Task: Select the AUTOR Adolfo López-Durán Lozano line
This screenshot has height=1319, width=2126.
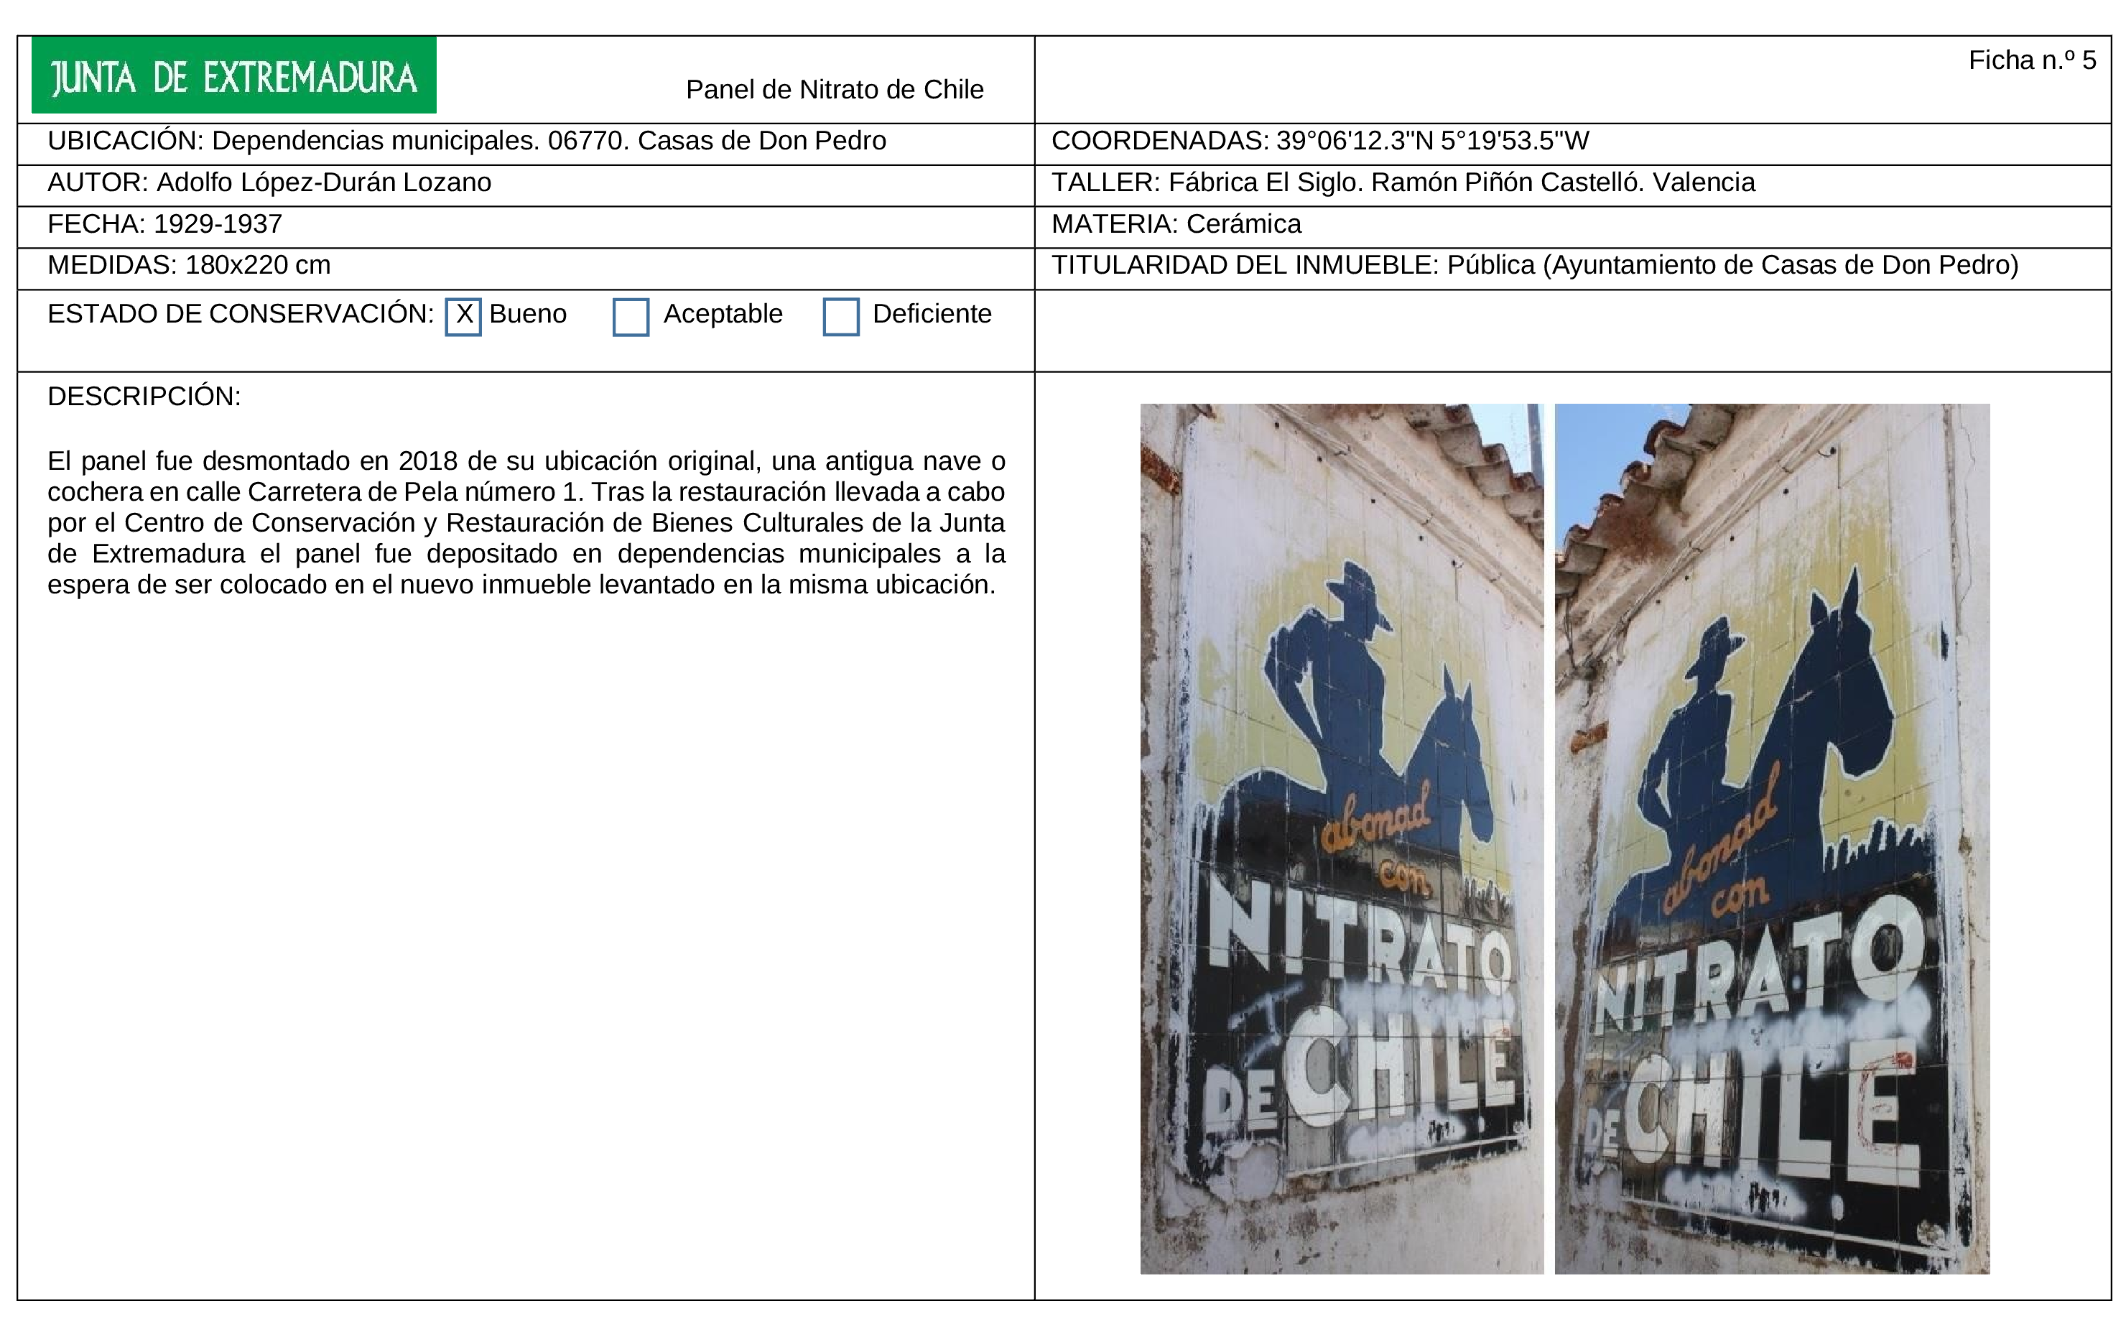Action: coord(270,183)
